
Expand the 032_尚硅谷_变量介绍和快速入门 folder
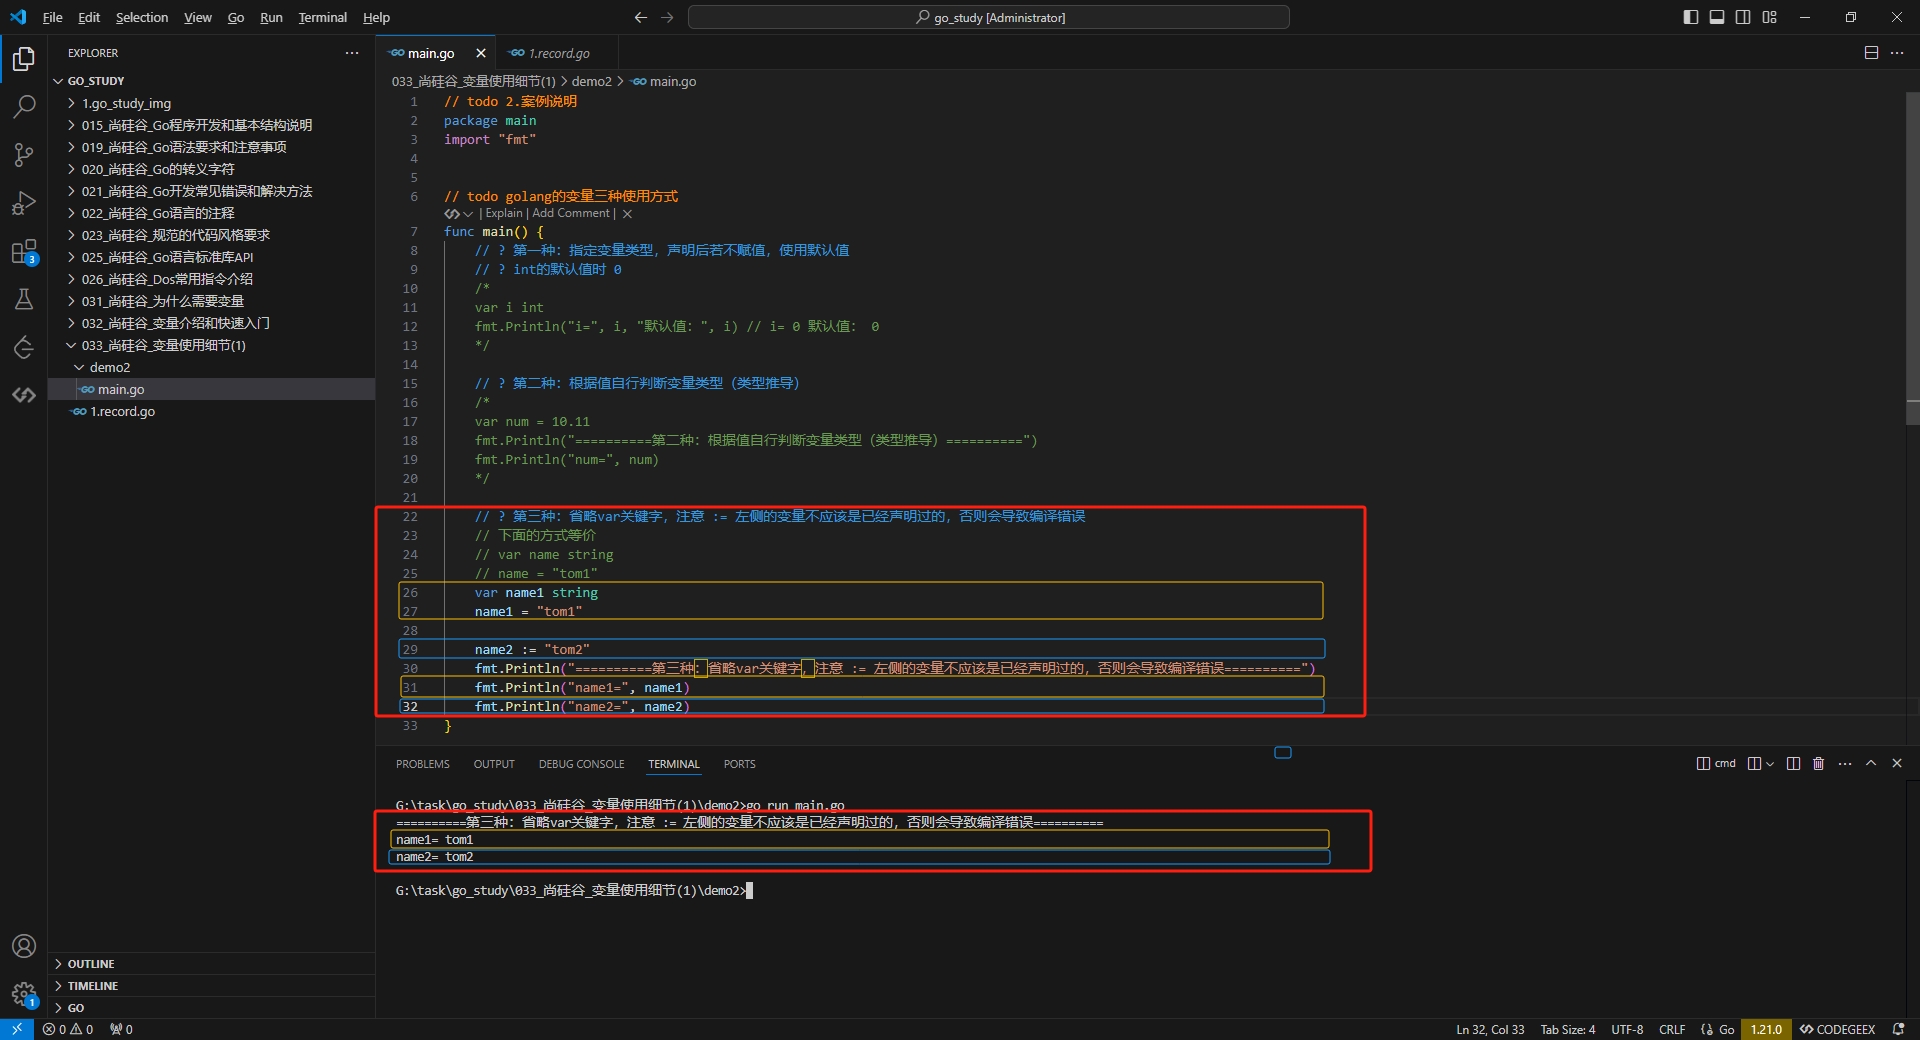tap(175, 323)
